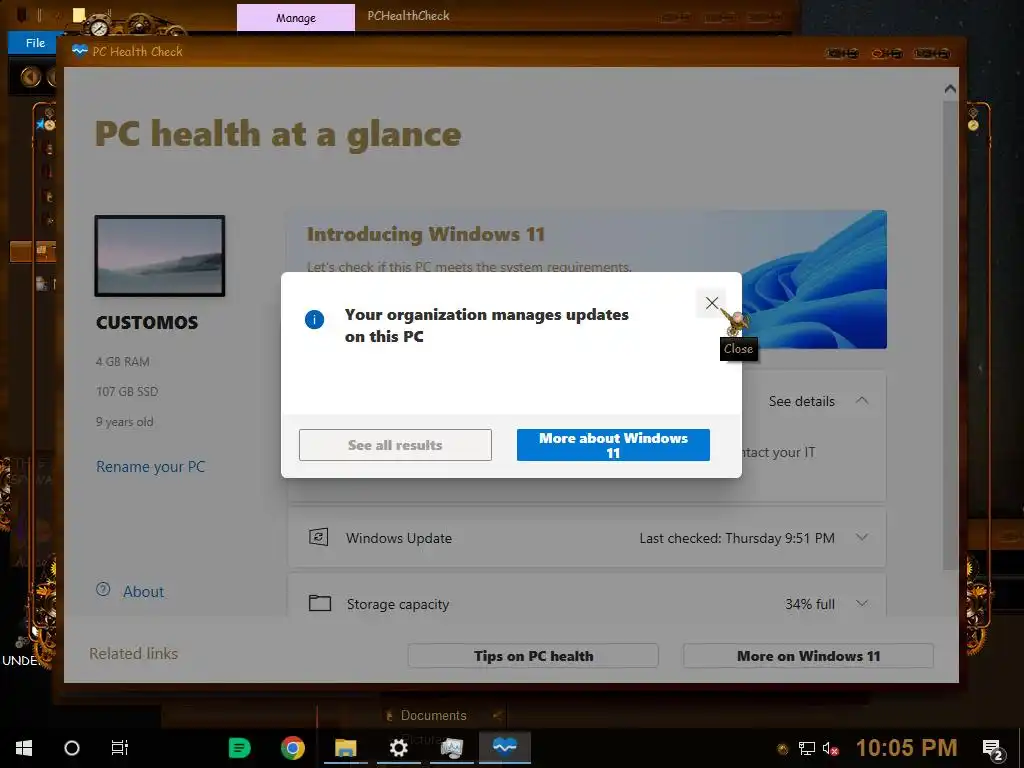1024x768 pixels.
Task: Click the Storage capacity folder icon
Action: (319, 603)
